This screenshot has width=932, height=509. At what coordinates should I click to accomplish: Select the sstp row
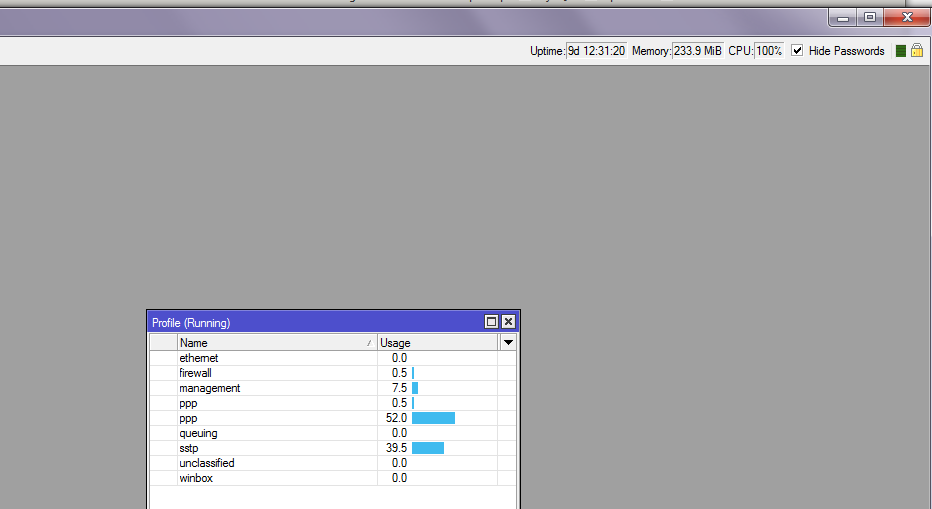(333, 448)
